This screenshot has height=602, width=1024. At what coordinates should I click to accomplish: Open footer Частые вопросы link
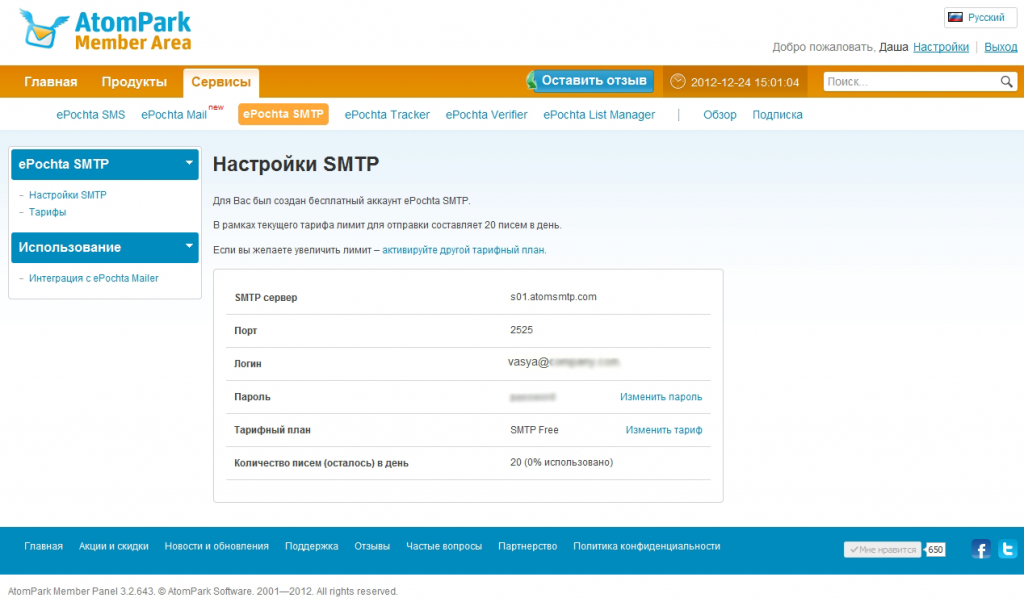444,547
